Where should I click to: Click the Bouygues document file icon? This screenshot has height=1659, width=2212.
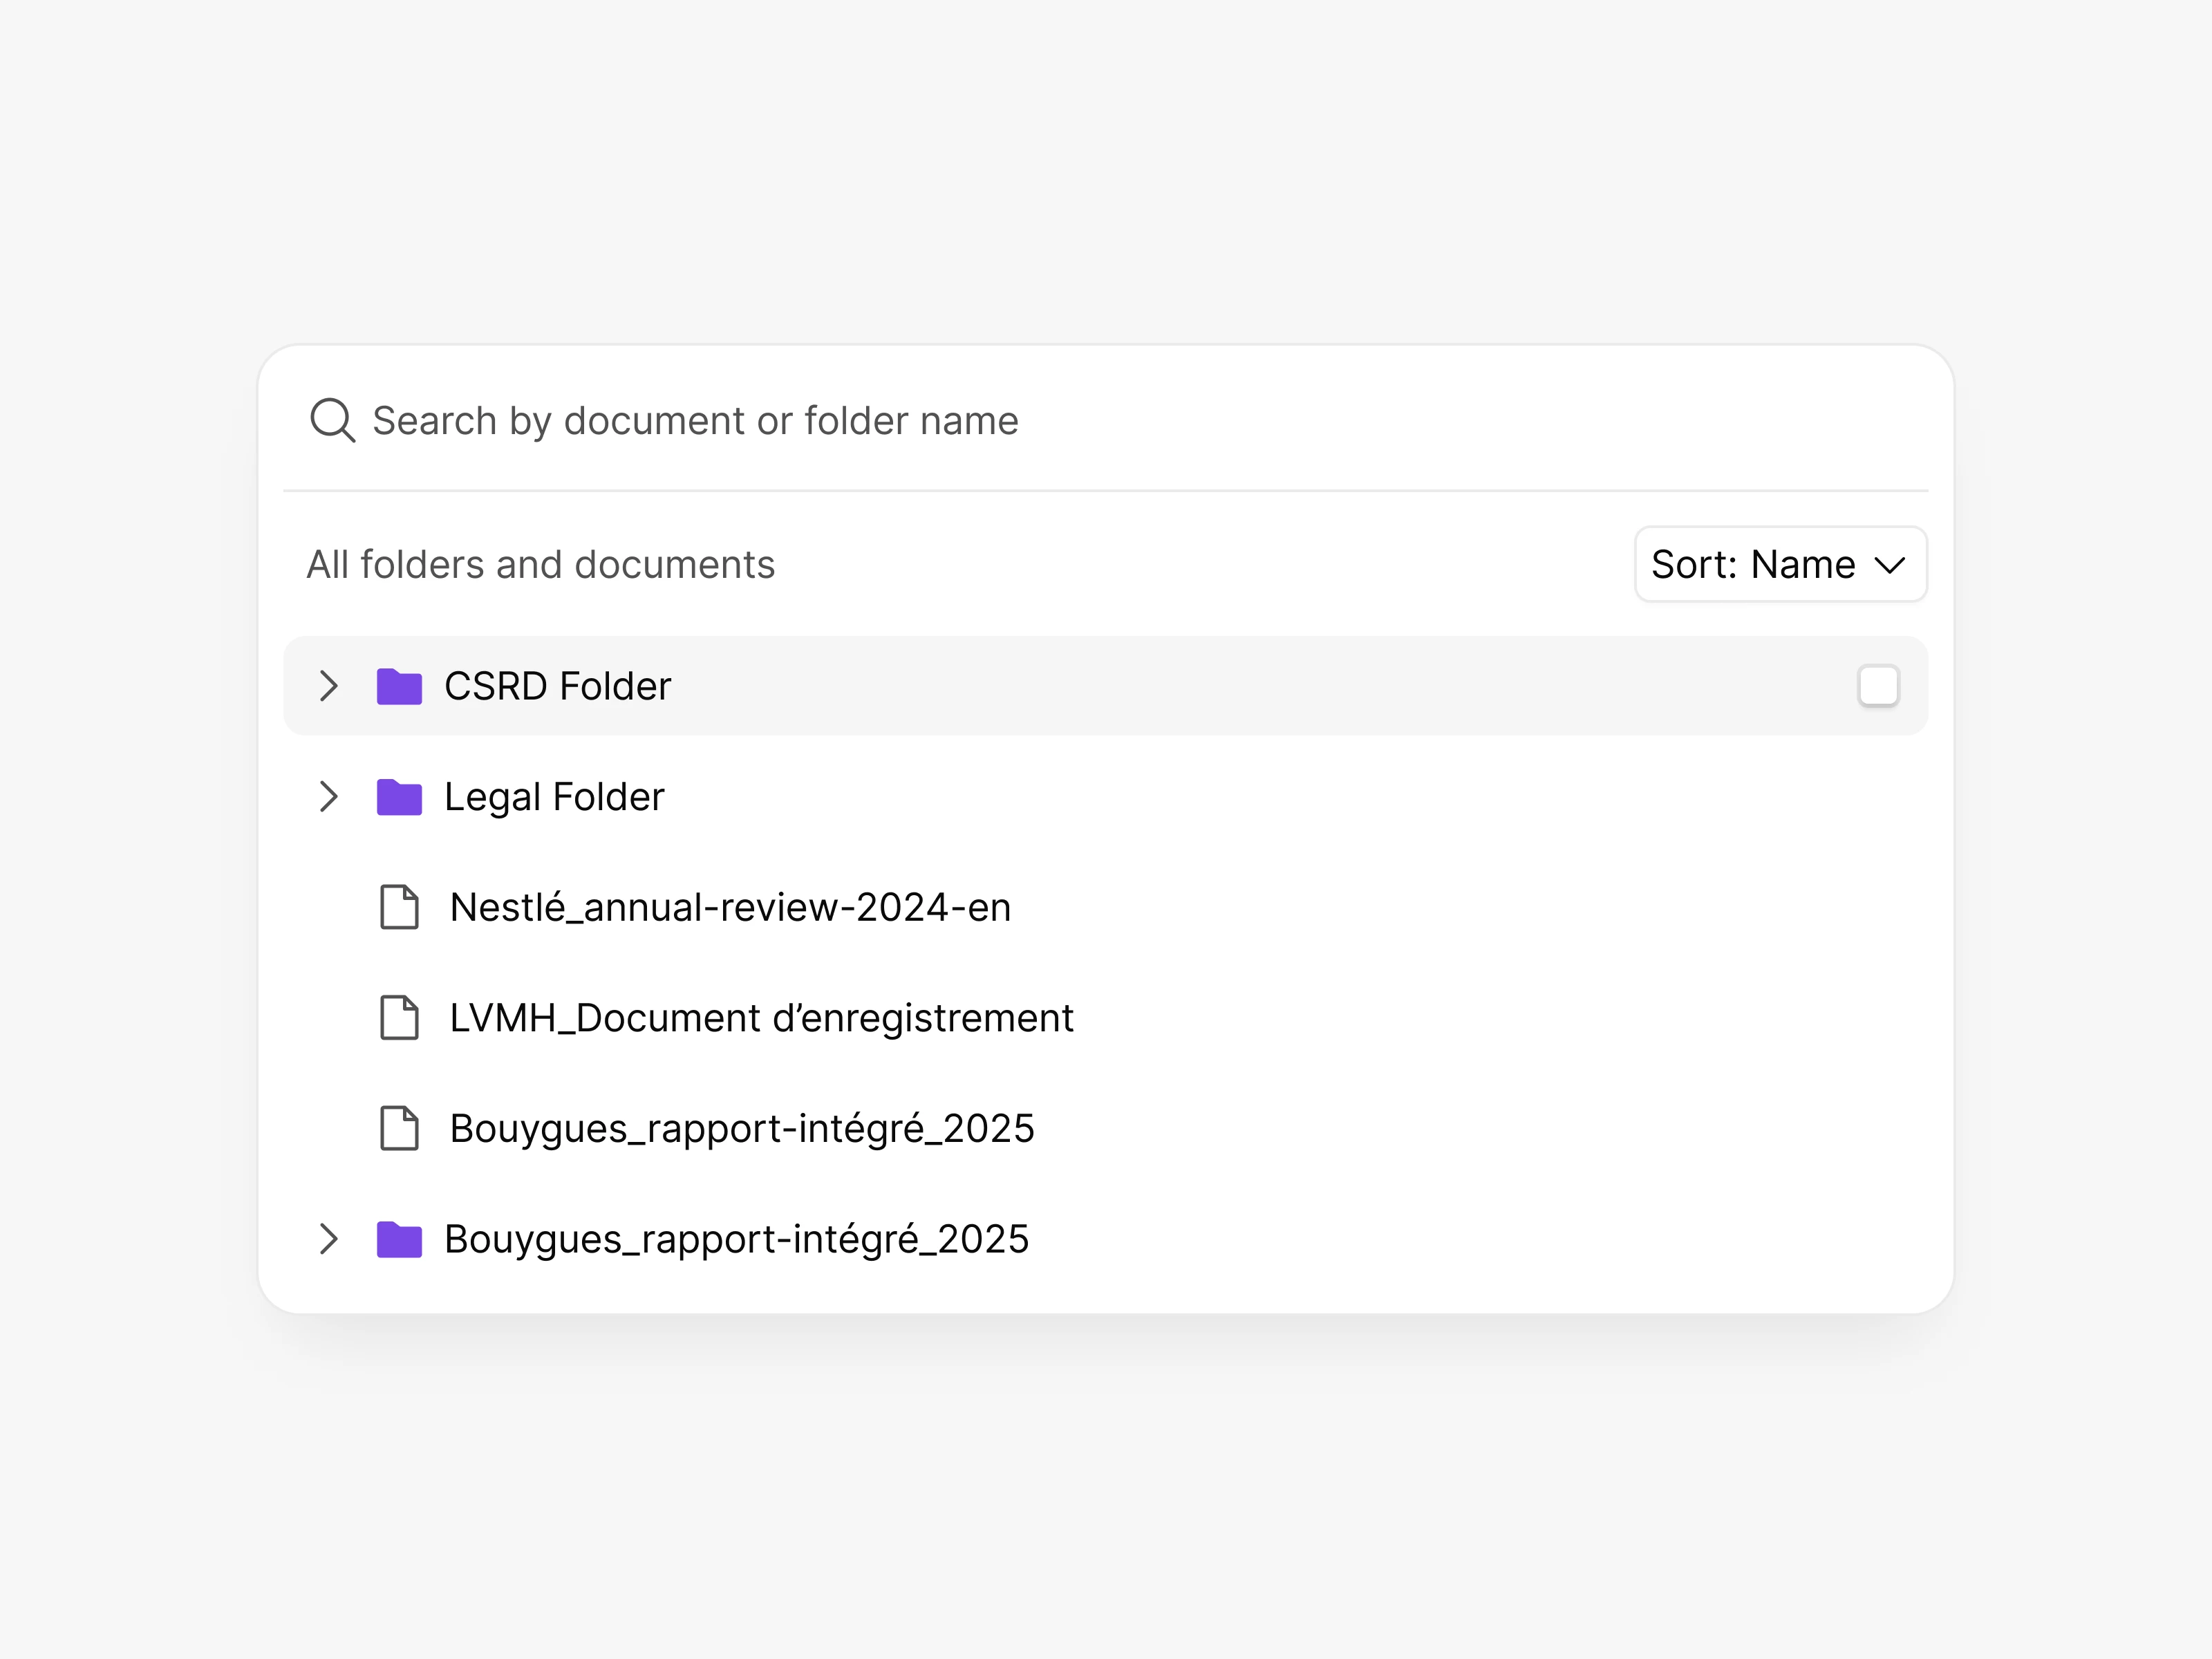point(399,1128)
